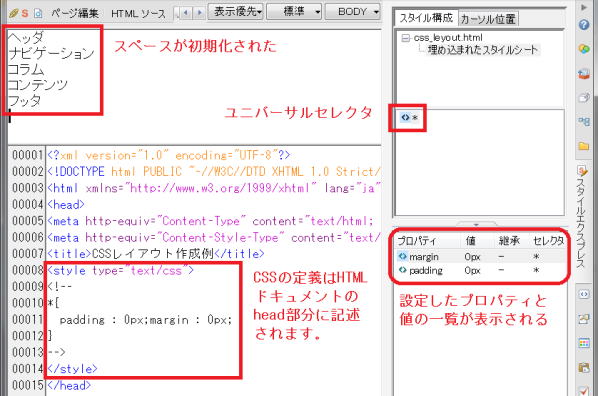The image size is (598, 396).
Task: Click フッタ in the page preview
Action: pos(24,101)
